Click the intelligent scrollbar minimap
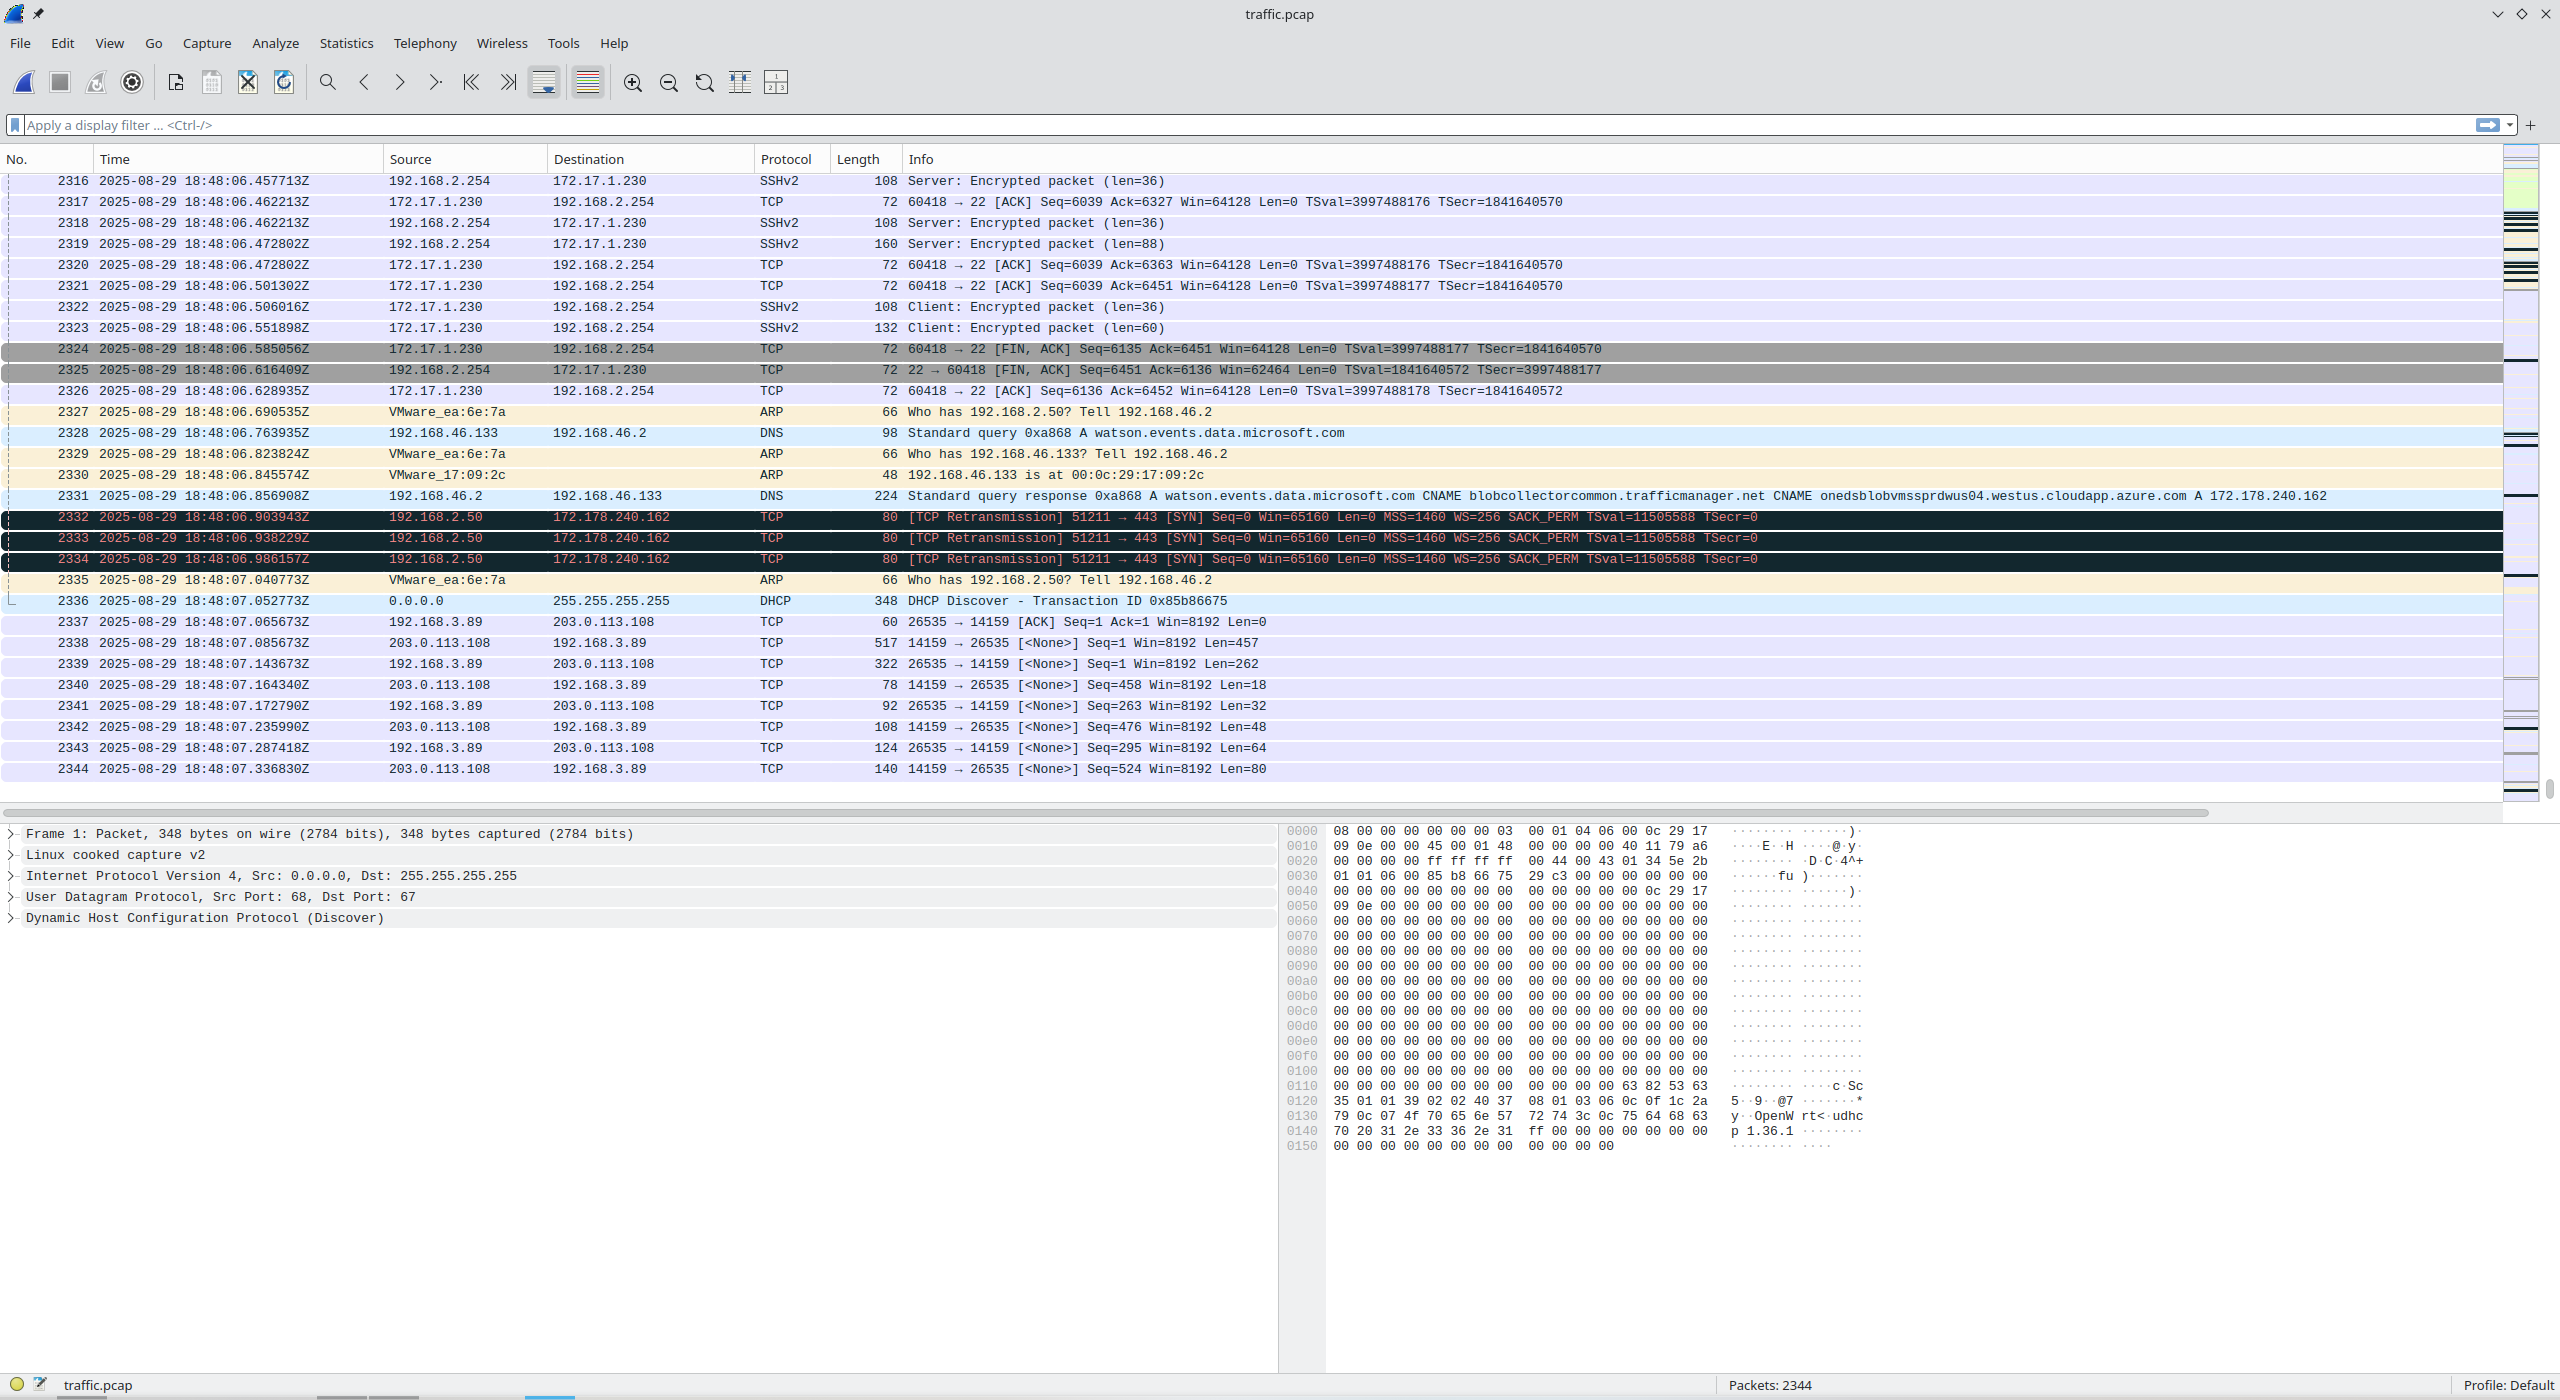Viewport: 2560px width, 1400px height. [x=2520, y=473]
